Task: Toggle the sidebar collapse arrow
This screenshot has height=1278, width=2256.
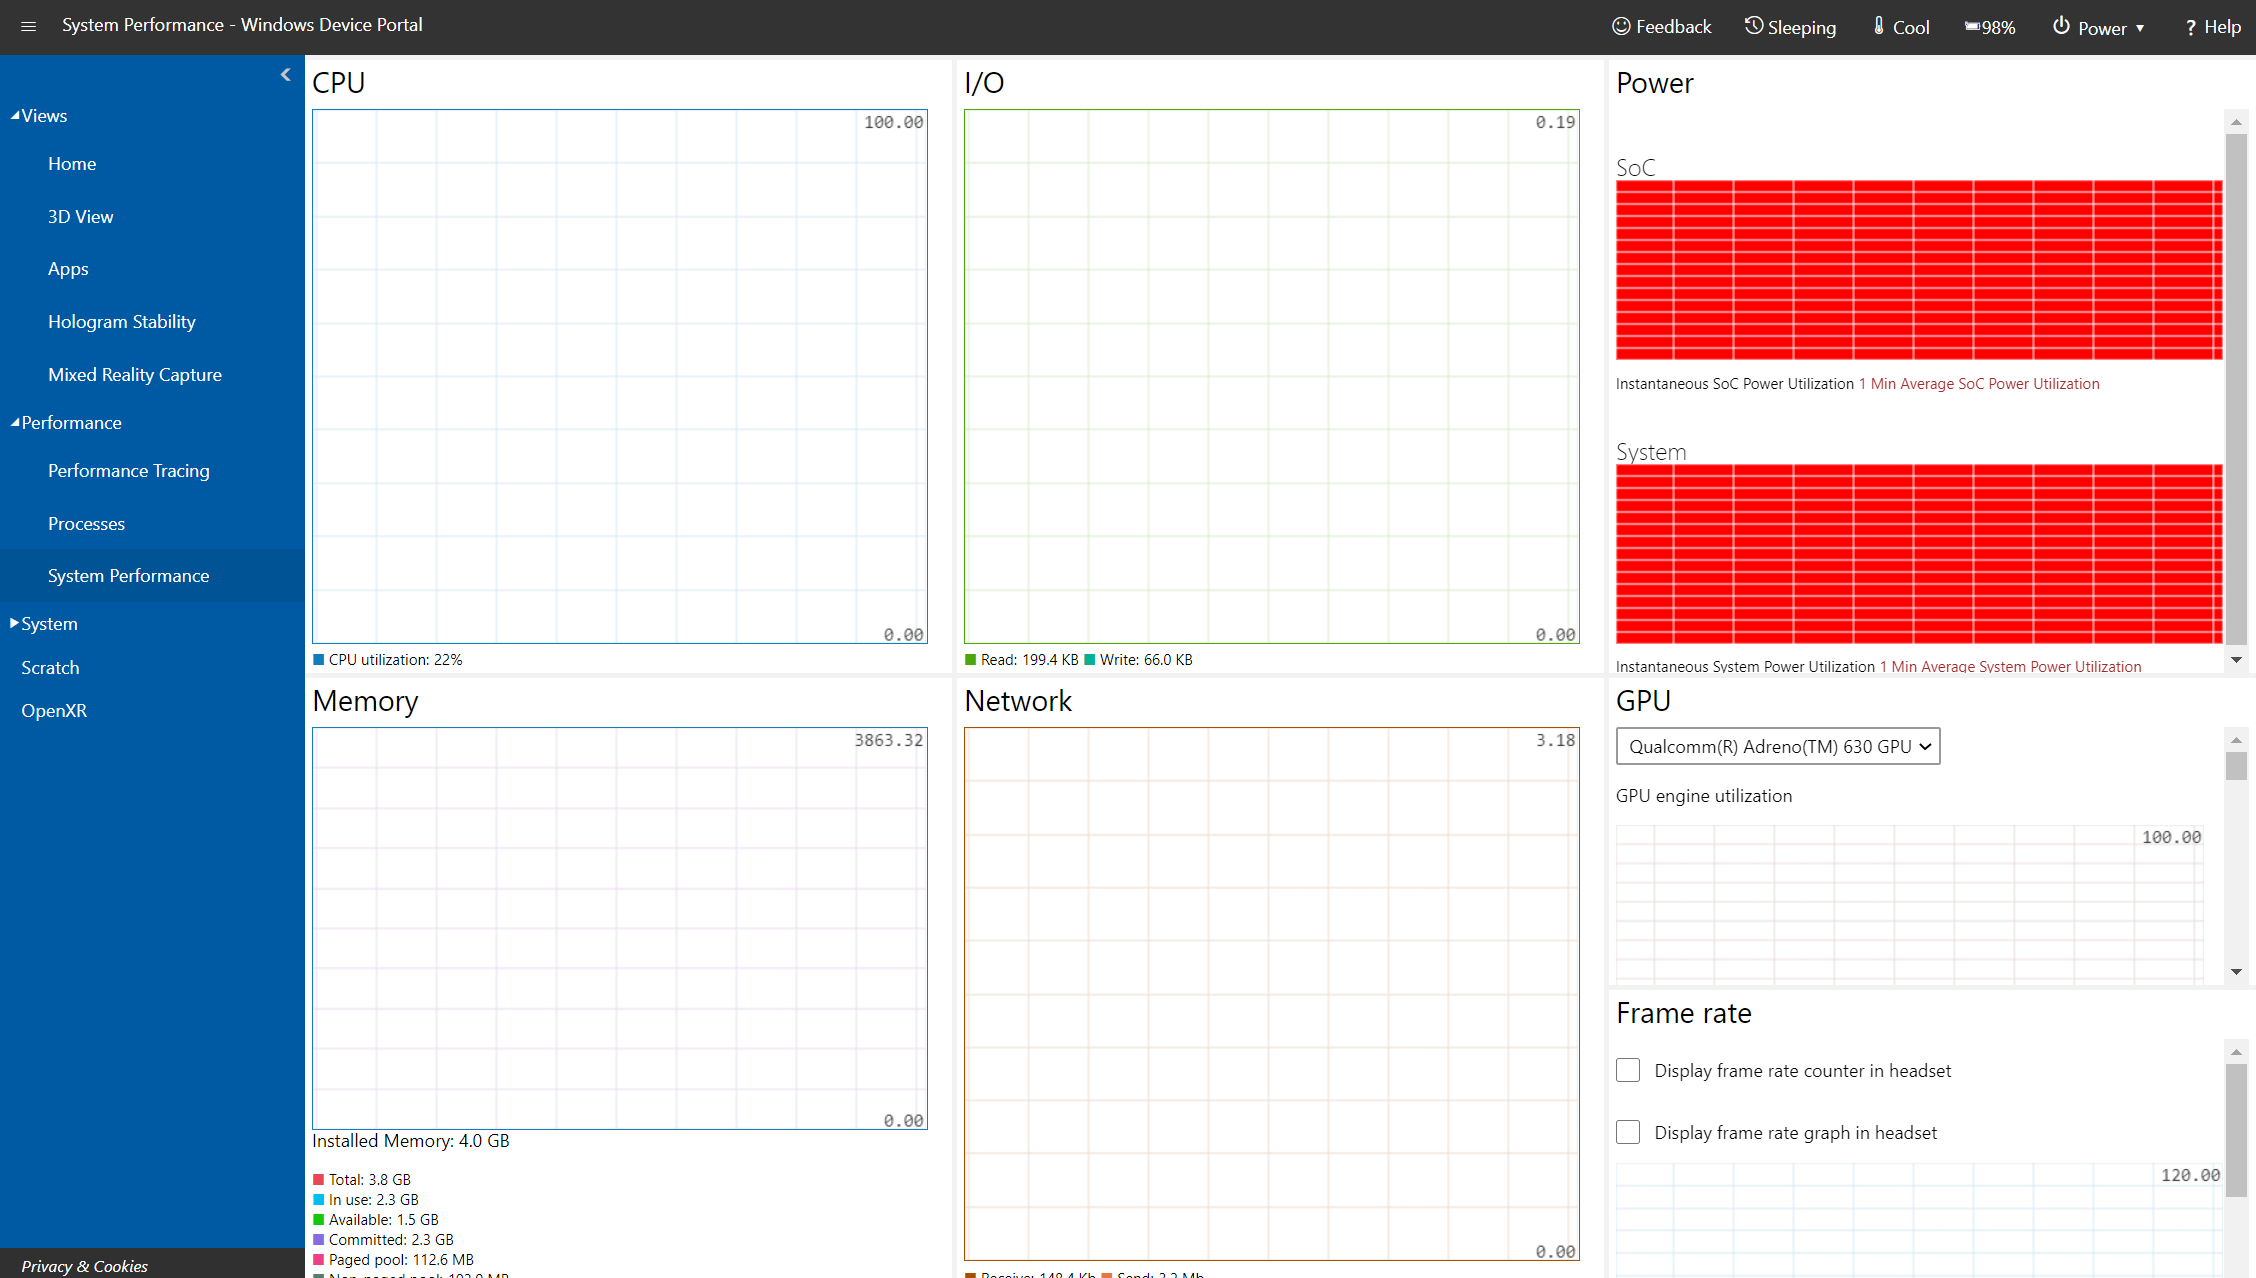Action: click(287, 74)
